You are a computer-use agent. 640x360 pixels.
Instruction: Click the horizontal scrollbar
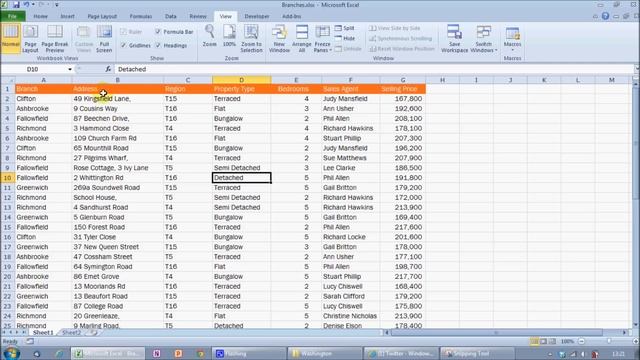(496, 333)
